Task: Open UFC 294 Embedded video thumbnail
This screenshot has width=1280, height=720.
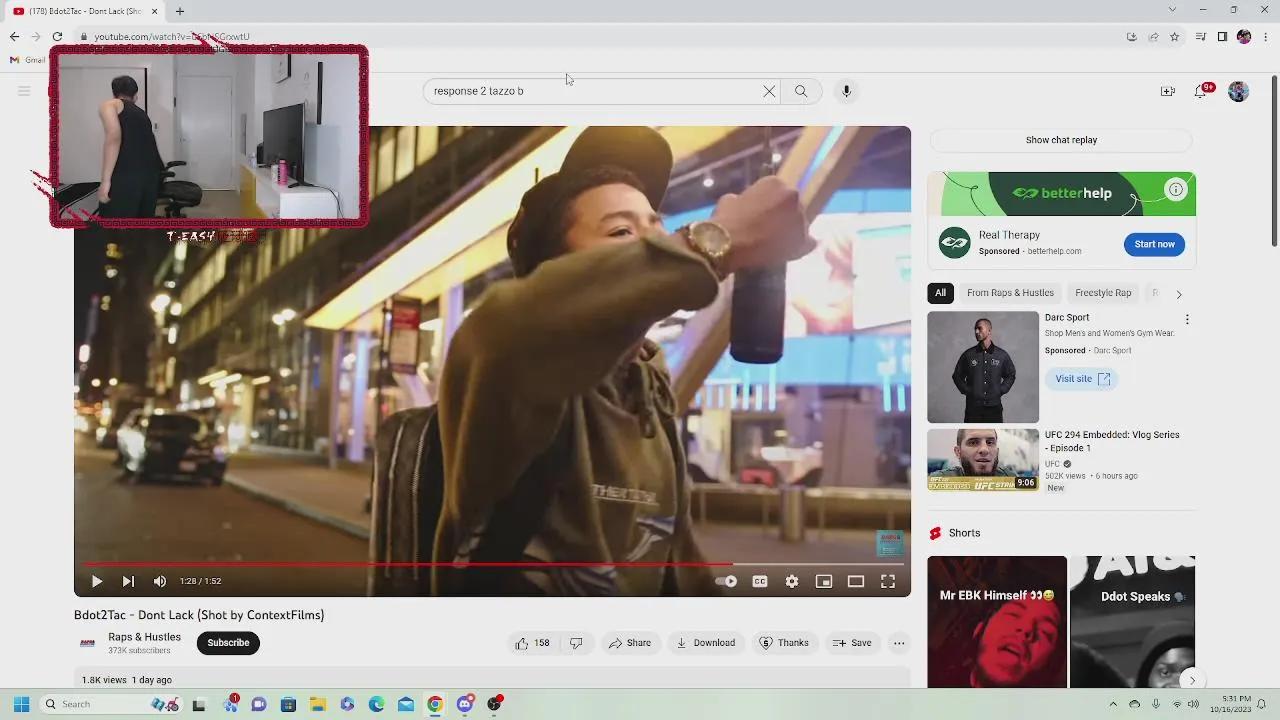Action: tap(983, 460)
